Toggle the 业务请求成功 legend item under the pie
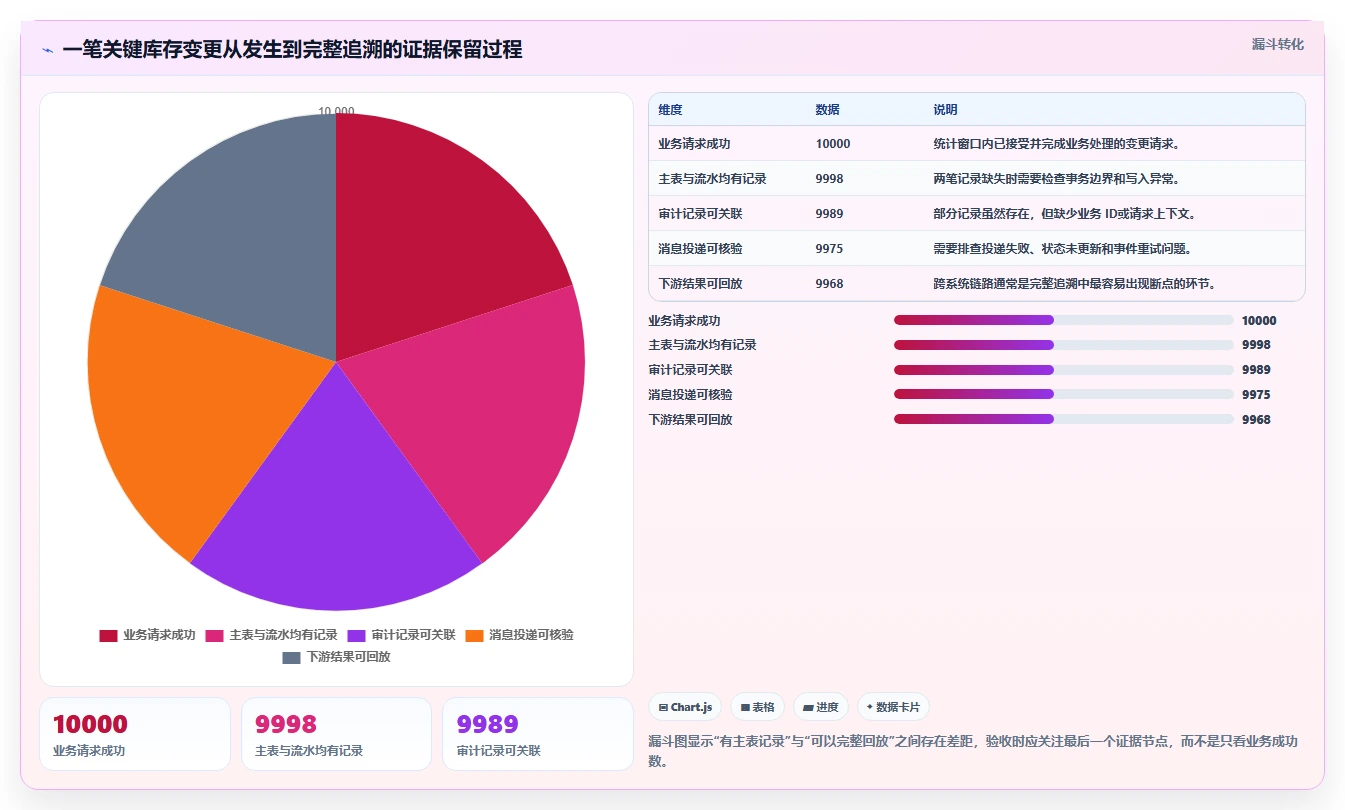1345x810 pixels. 147,635
